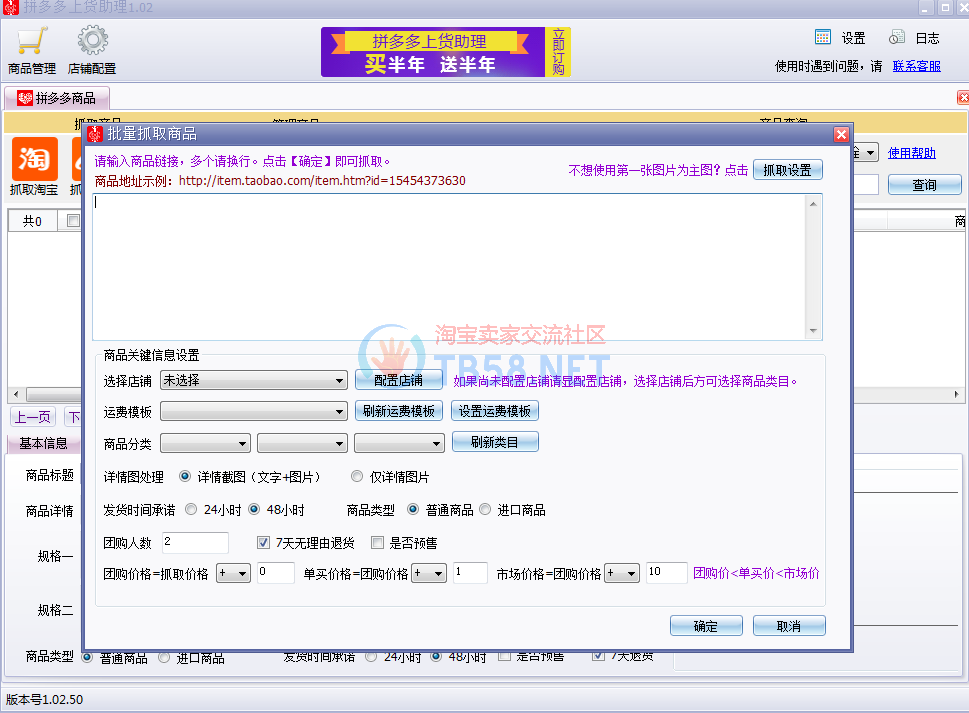The image size is (969, 713).
Task: Click horizontal scrollbar left arrow in main window
Action: 16,394
